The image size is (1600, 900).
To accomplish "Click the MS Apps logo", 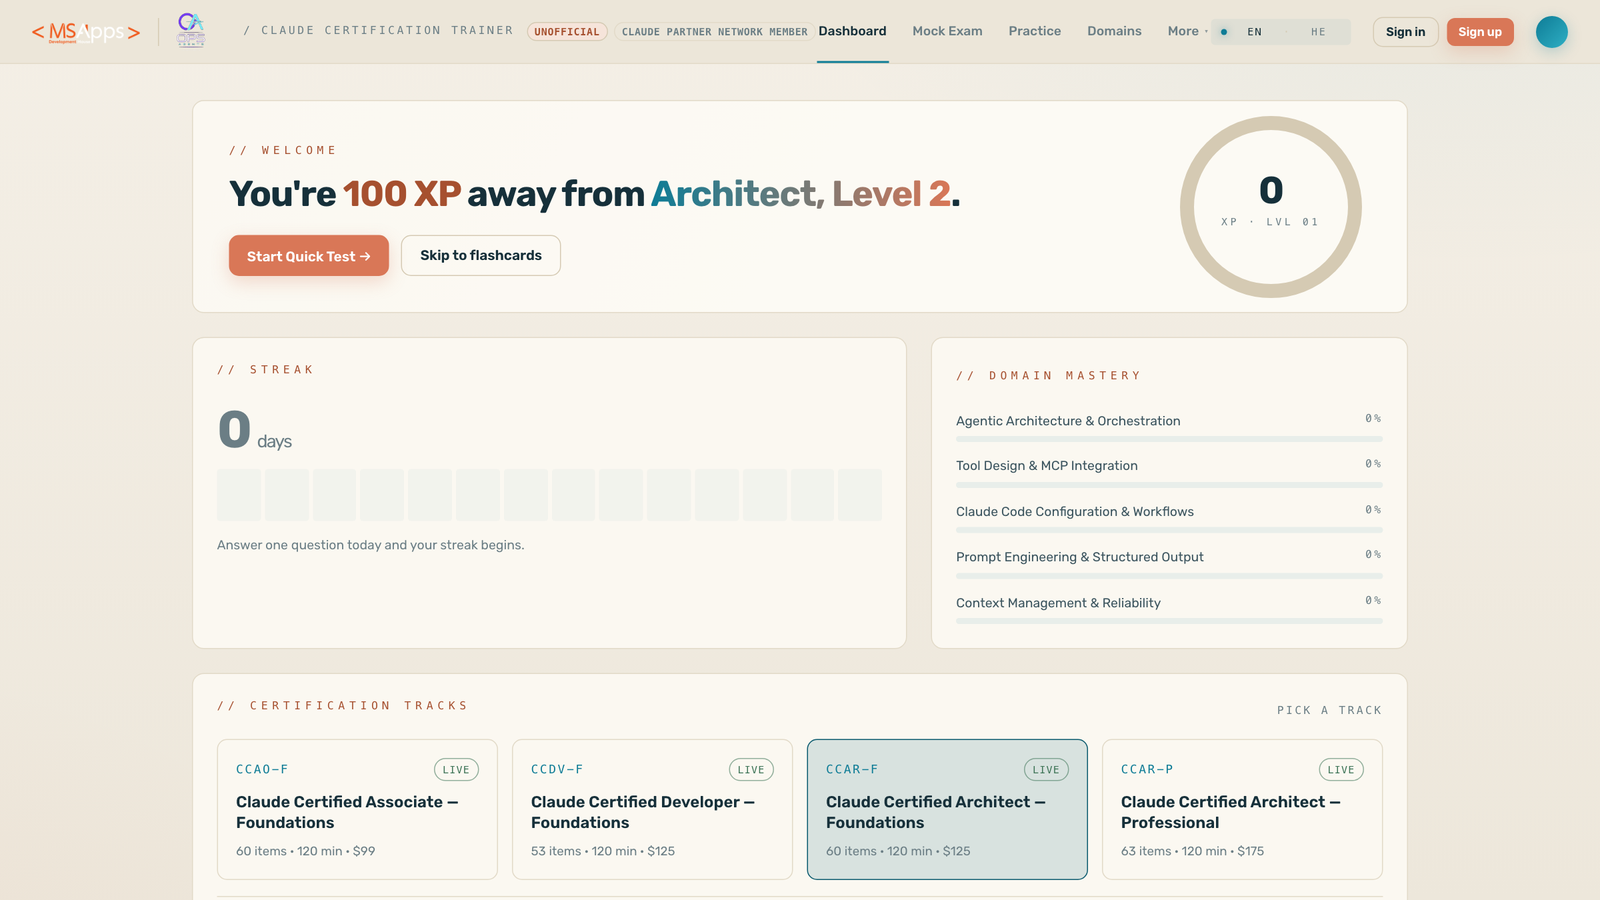I will coord(86,32).
